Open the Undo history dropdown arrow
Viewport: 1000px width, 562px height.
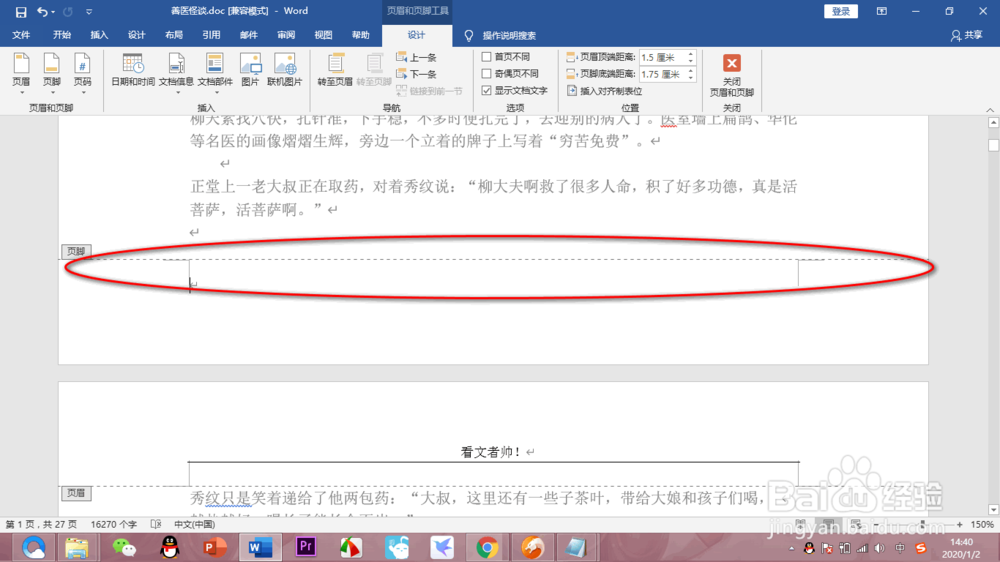53,11
